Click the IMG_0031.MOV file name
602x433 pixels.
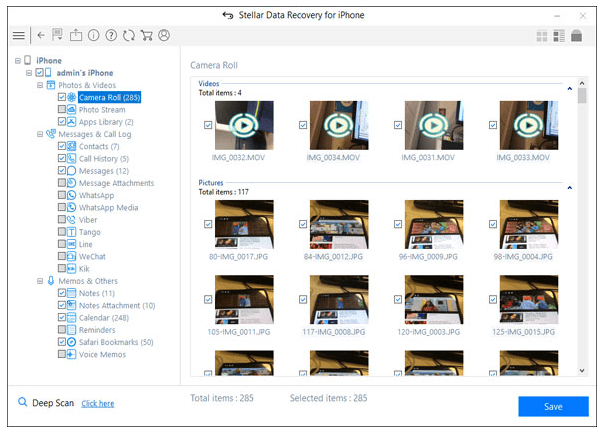[x=428, y=158]
